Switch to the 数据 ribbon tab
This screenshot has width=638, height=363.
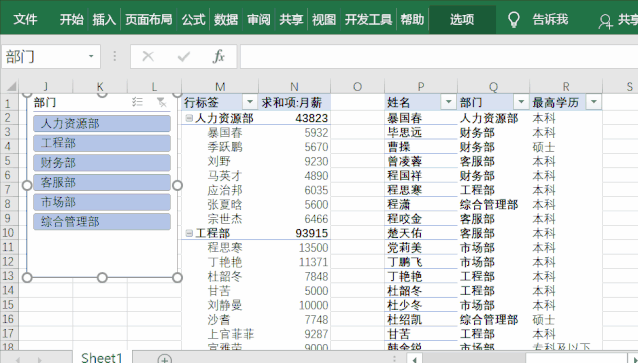226,20
